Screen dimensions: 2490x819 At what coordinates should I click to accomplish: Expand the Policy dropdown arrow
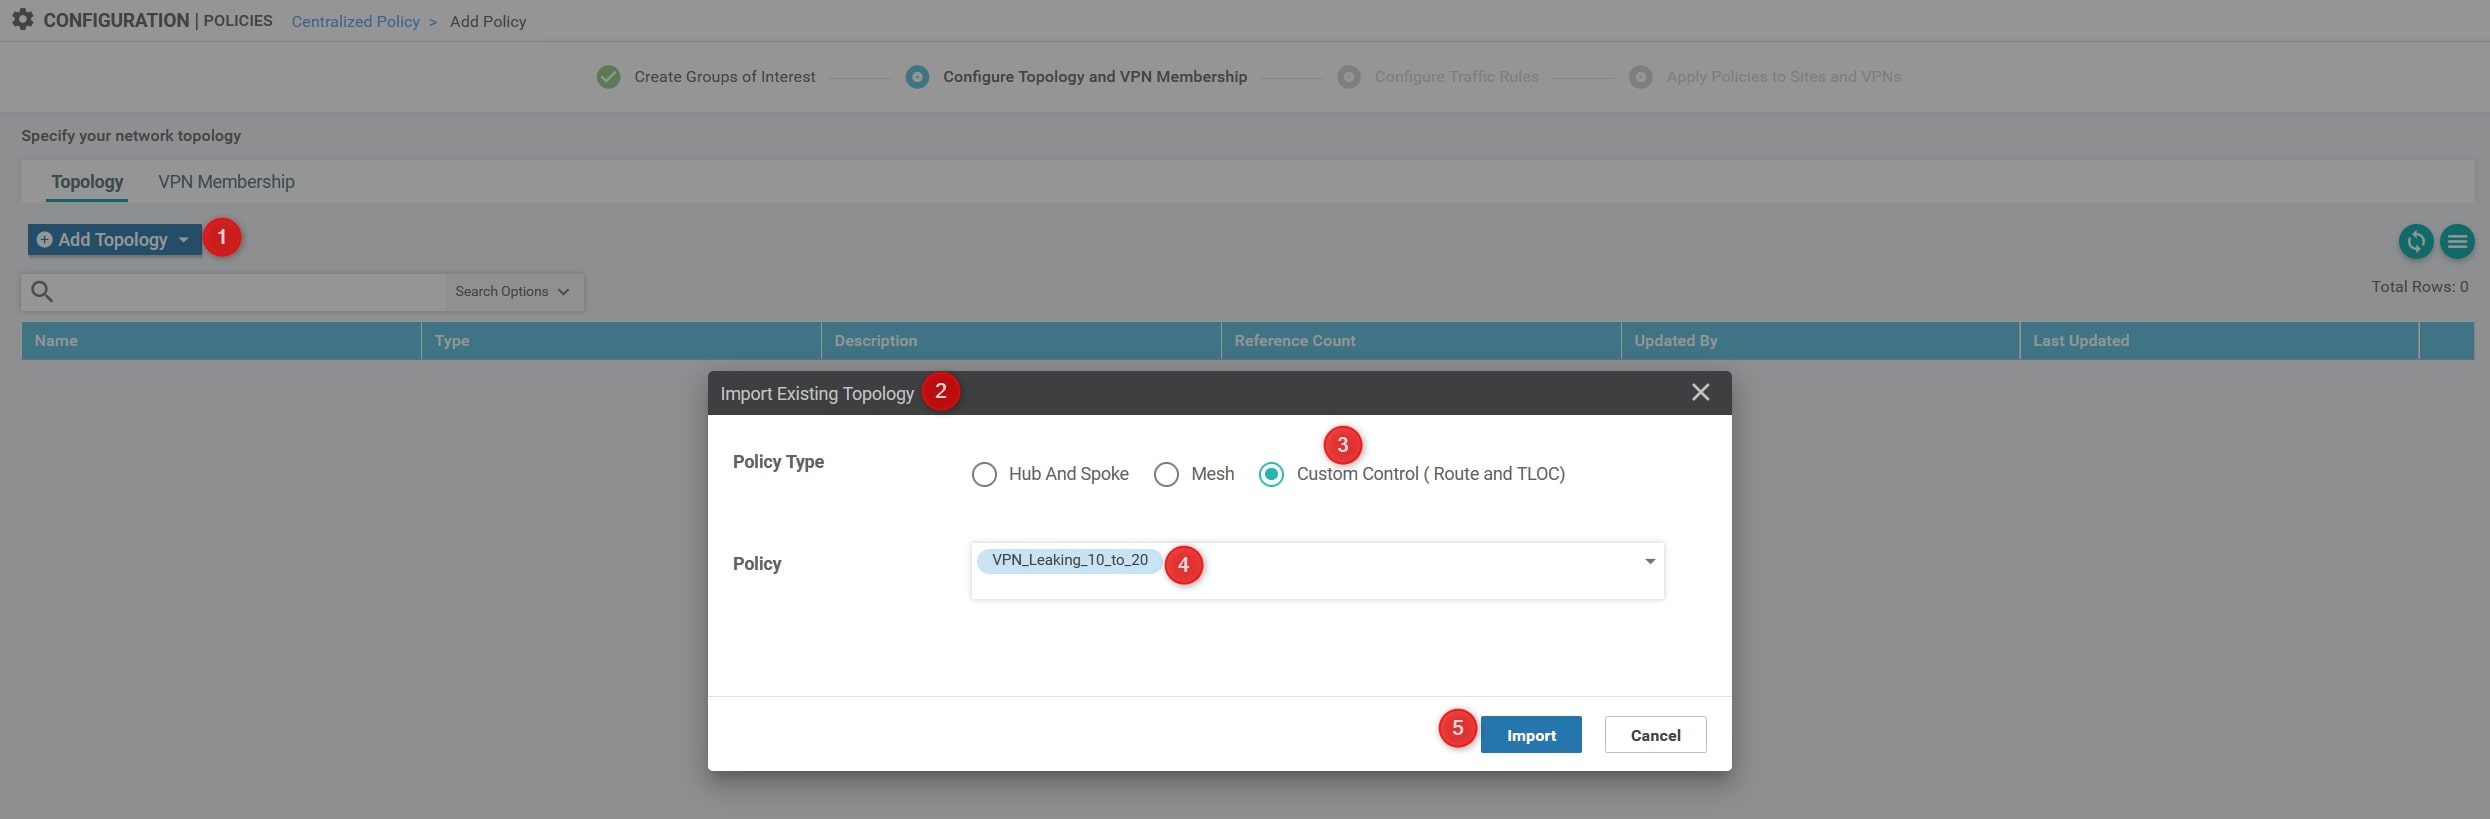point(1649,561)
